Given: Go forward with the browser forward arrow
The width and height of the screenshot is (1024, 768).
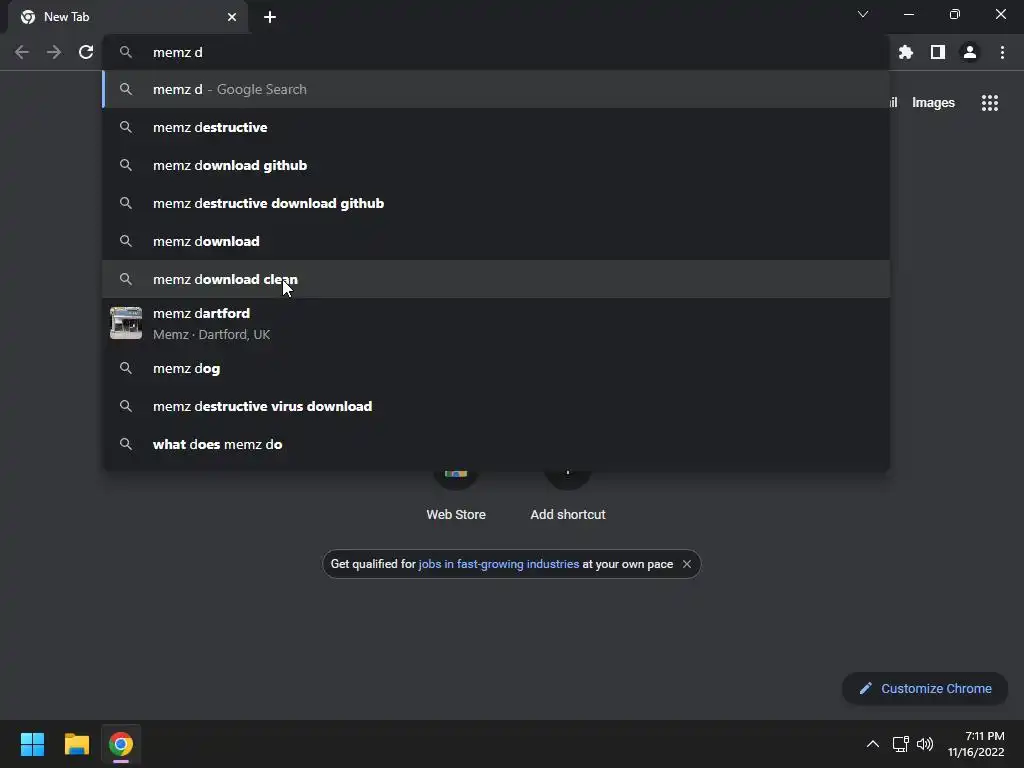Looking at the screenshot, I should pyautogui.click(x=54, y=52).
